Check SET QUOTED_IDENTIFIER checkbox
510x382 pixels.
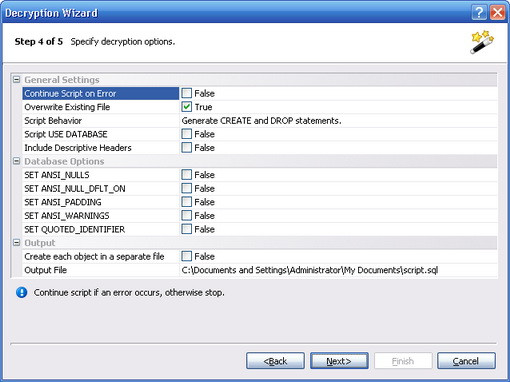(x=187, y=229)
